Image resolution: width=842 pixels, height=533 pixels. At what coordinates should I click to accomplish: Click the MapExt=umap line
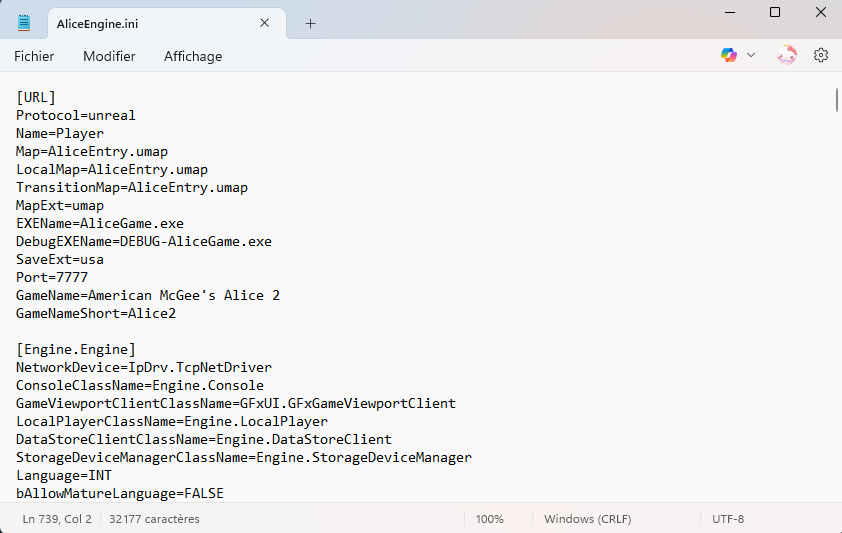[x=60, y=206]
